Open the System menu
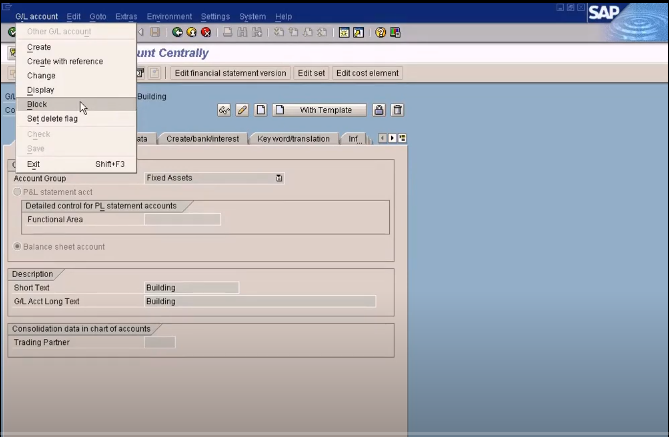This screenshot has width=669, height=437. pyautogui.click(x=253, y=17)
